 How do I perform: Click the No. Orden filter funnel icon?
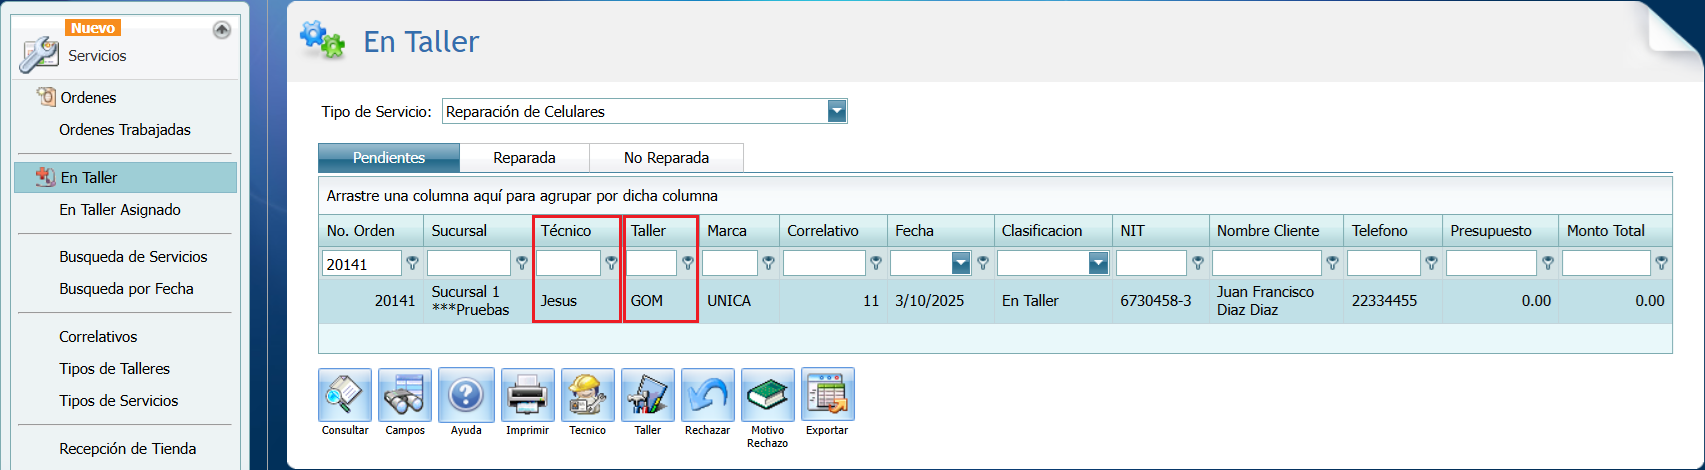point(412,263)
